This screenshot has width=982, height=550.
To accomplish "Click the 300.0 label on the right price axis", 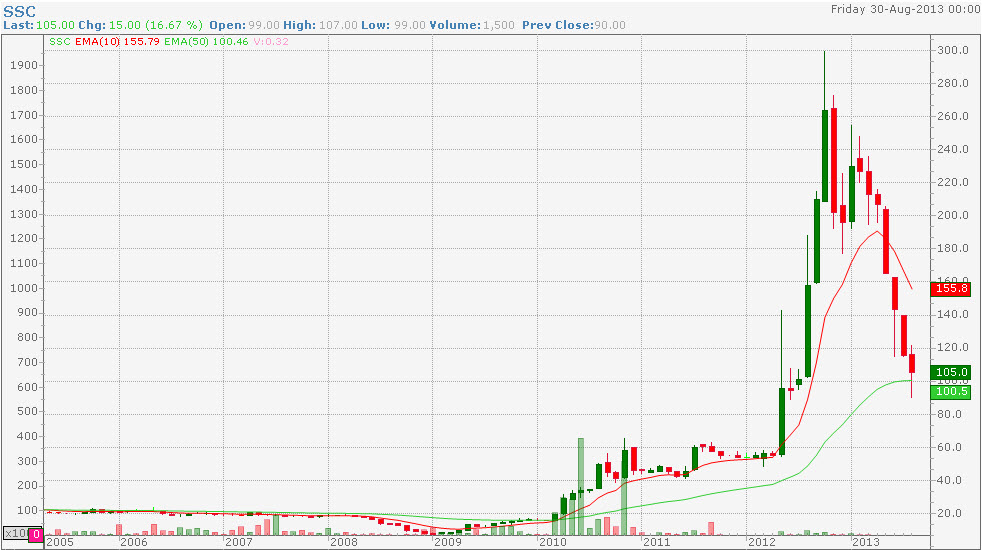I will click(x=952, y=50).
